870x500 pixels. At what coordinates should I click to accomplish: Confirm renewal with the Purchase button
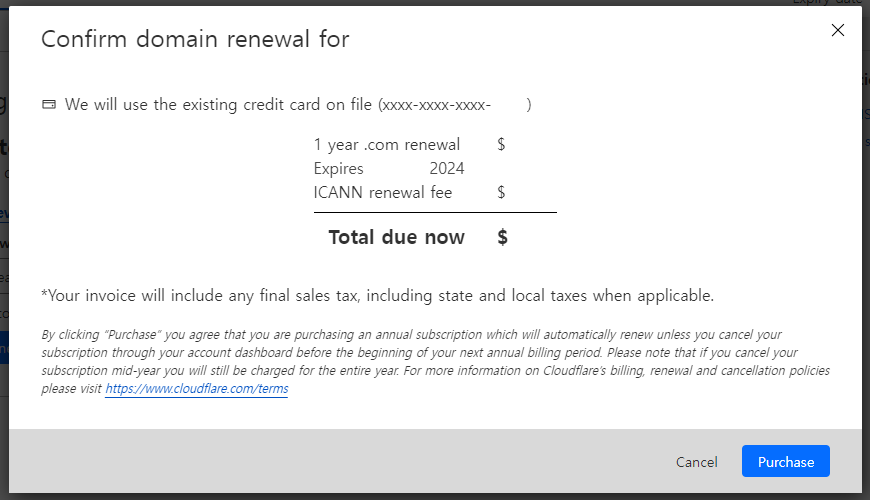coord(786,461)
